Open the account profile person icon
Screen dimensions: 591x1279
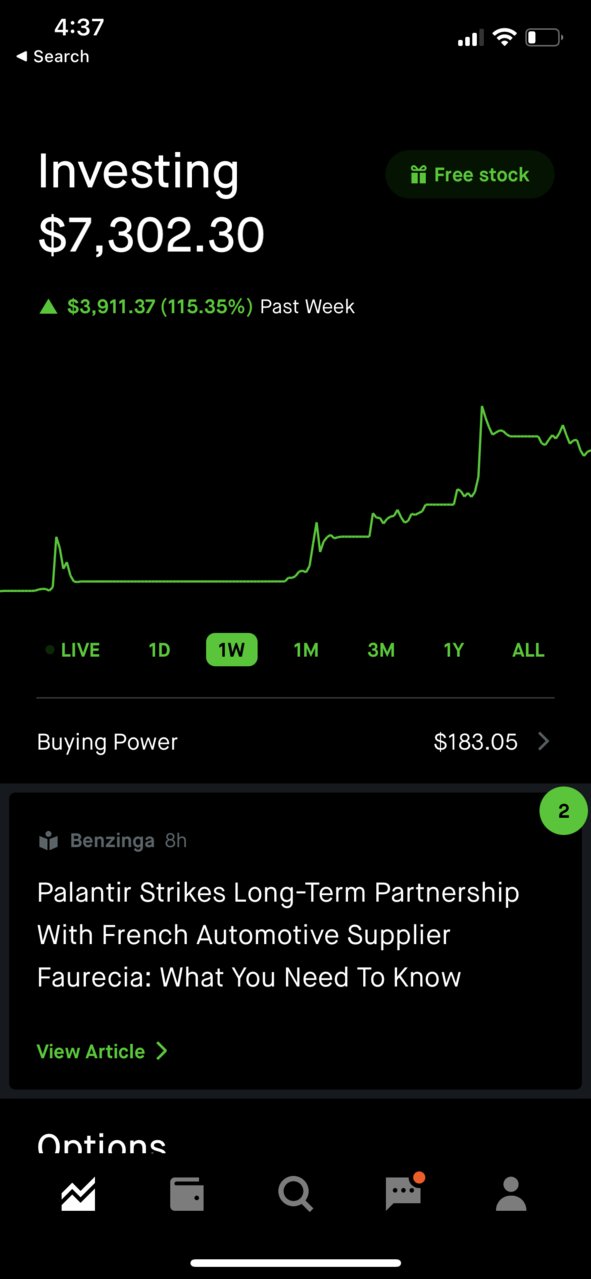pyautogui.click(x=511, y=1194)
